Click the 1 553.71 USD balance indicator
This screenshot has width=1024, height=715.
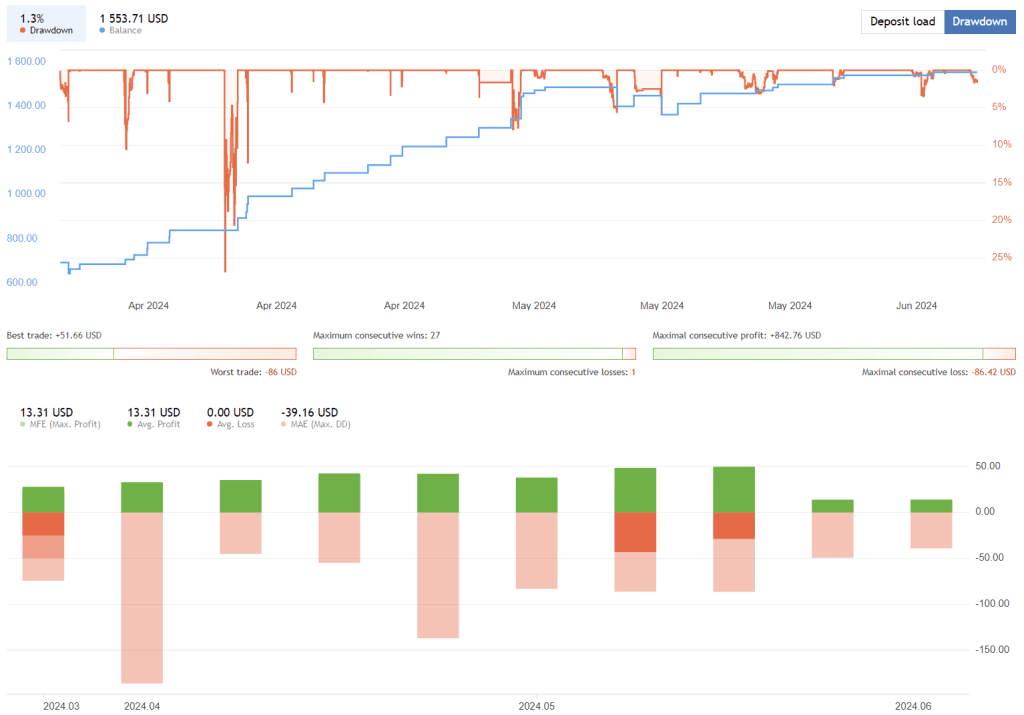(133, 17)
